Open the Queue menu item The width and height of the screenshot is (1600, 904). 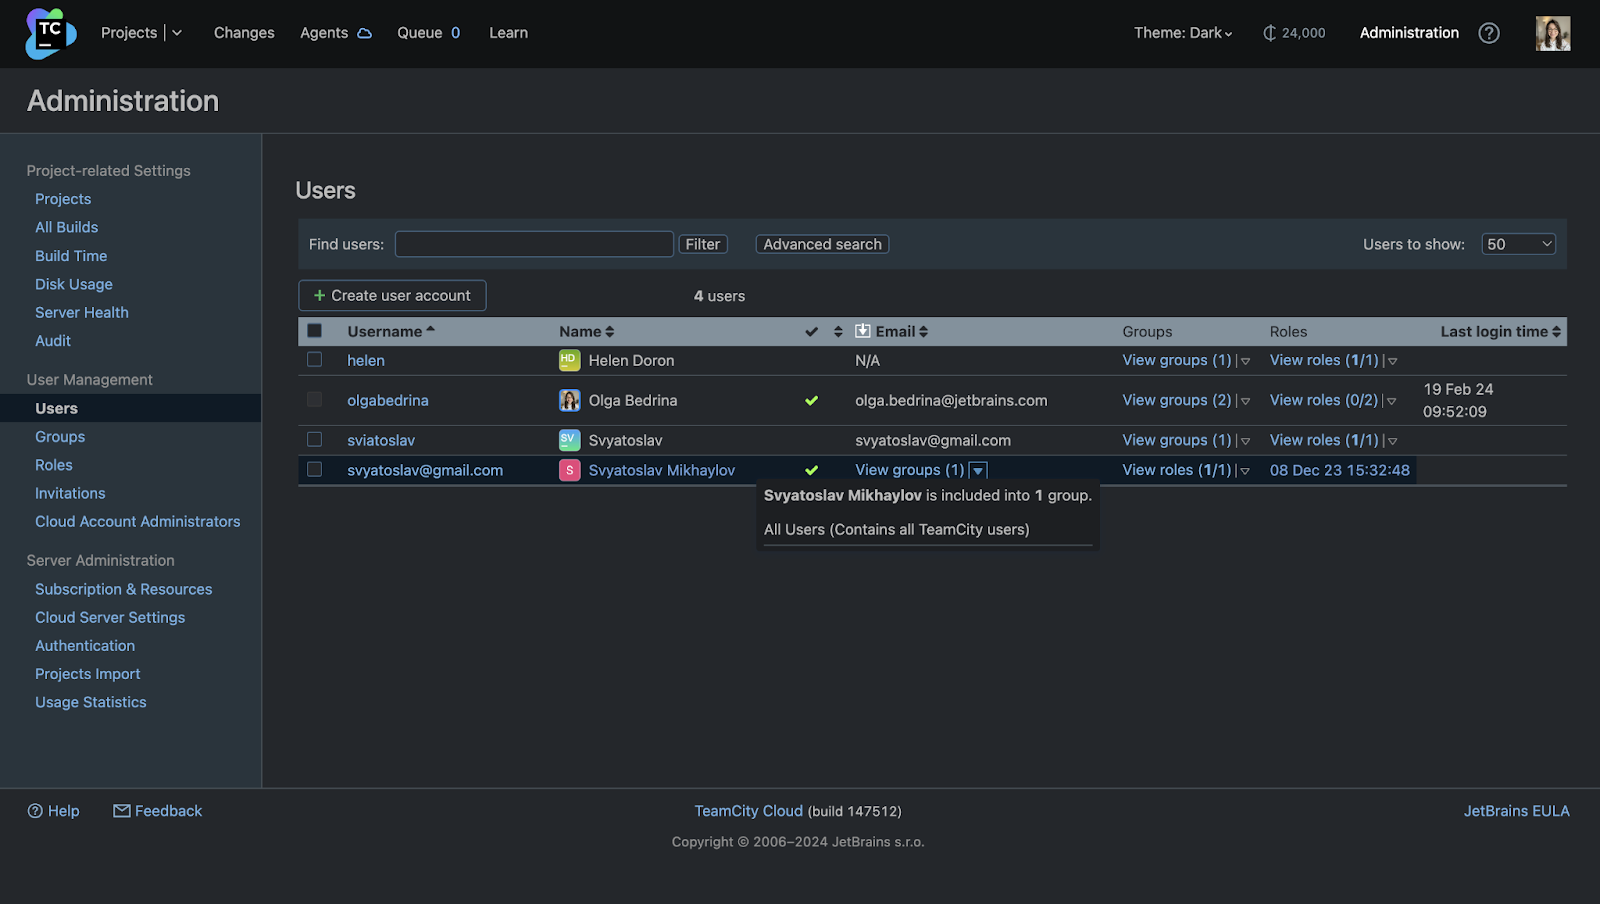tap(429, 33)
